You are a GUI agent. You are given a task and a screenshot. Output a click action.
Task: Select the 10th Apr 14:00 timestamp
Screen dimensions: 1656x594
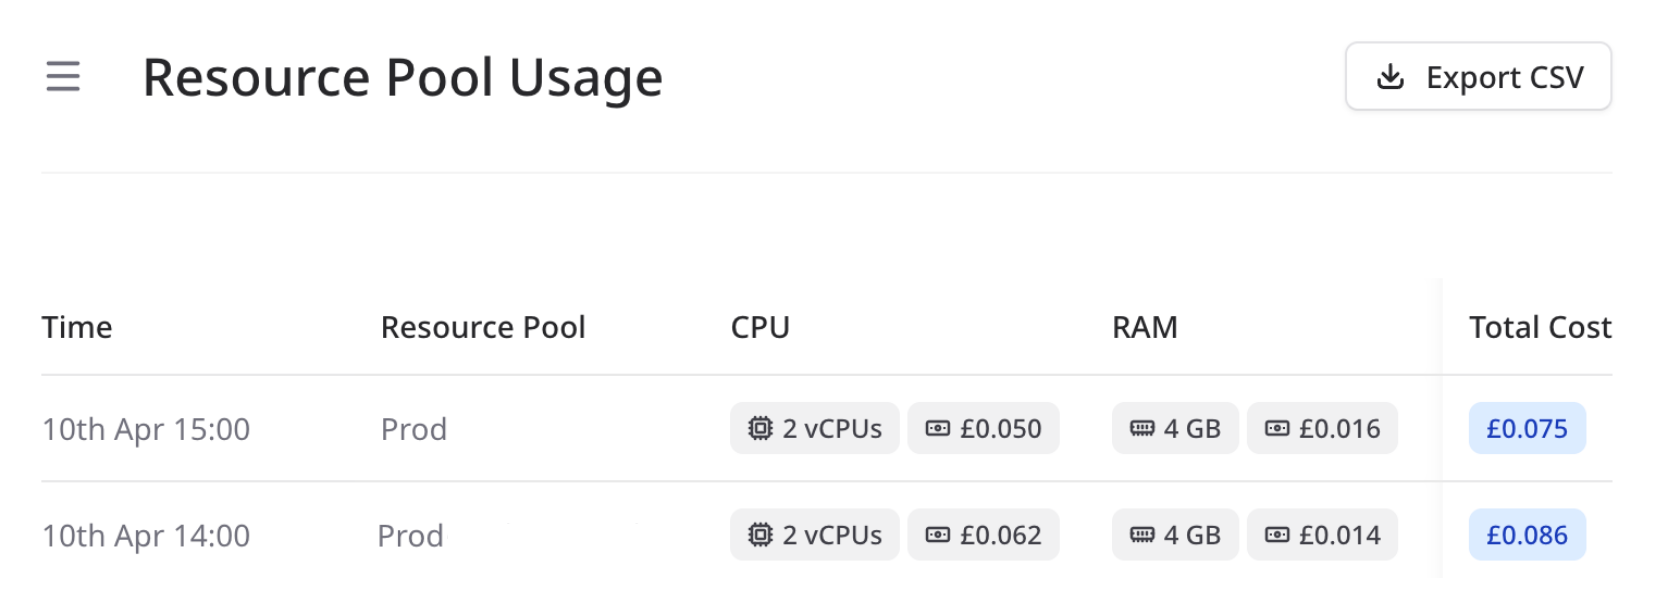pyautogui.click(x=146, y=535)
